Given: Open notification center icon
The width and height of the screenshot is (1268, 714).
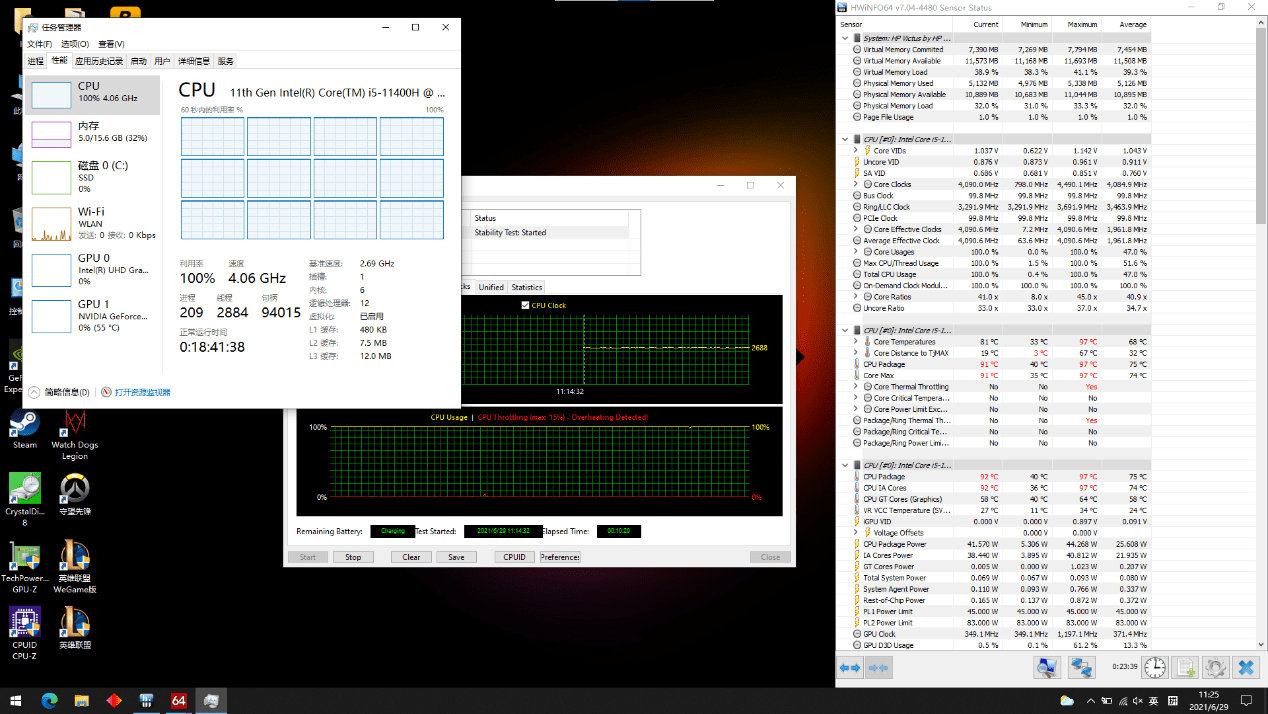Looking at the screenshot, I should [x=1246, y=700].
